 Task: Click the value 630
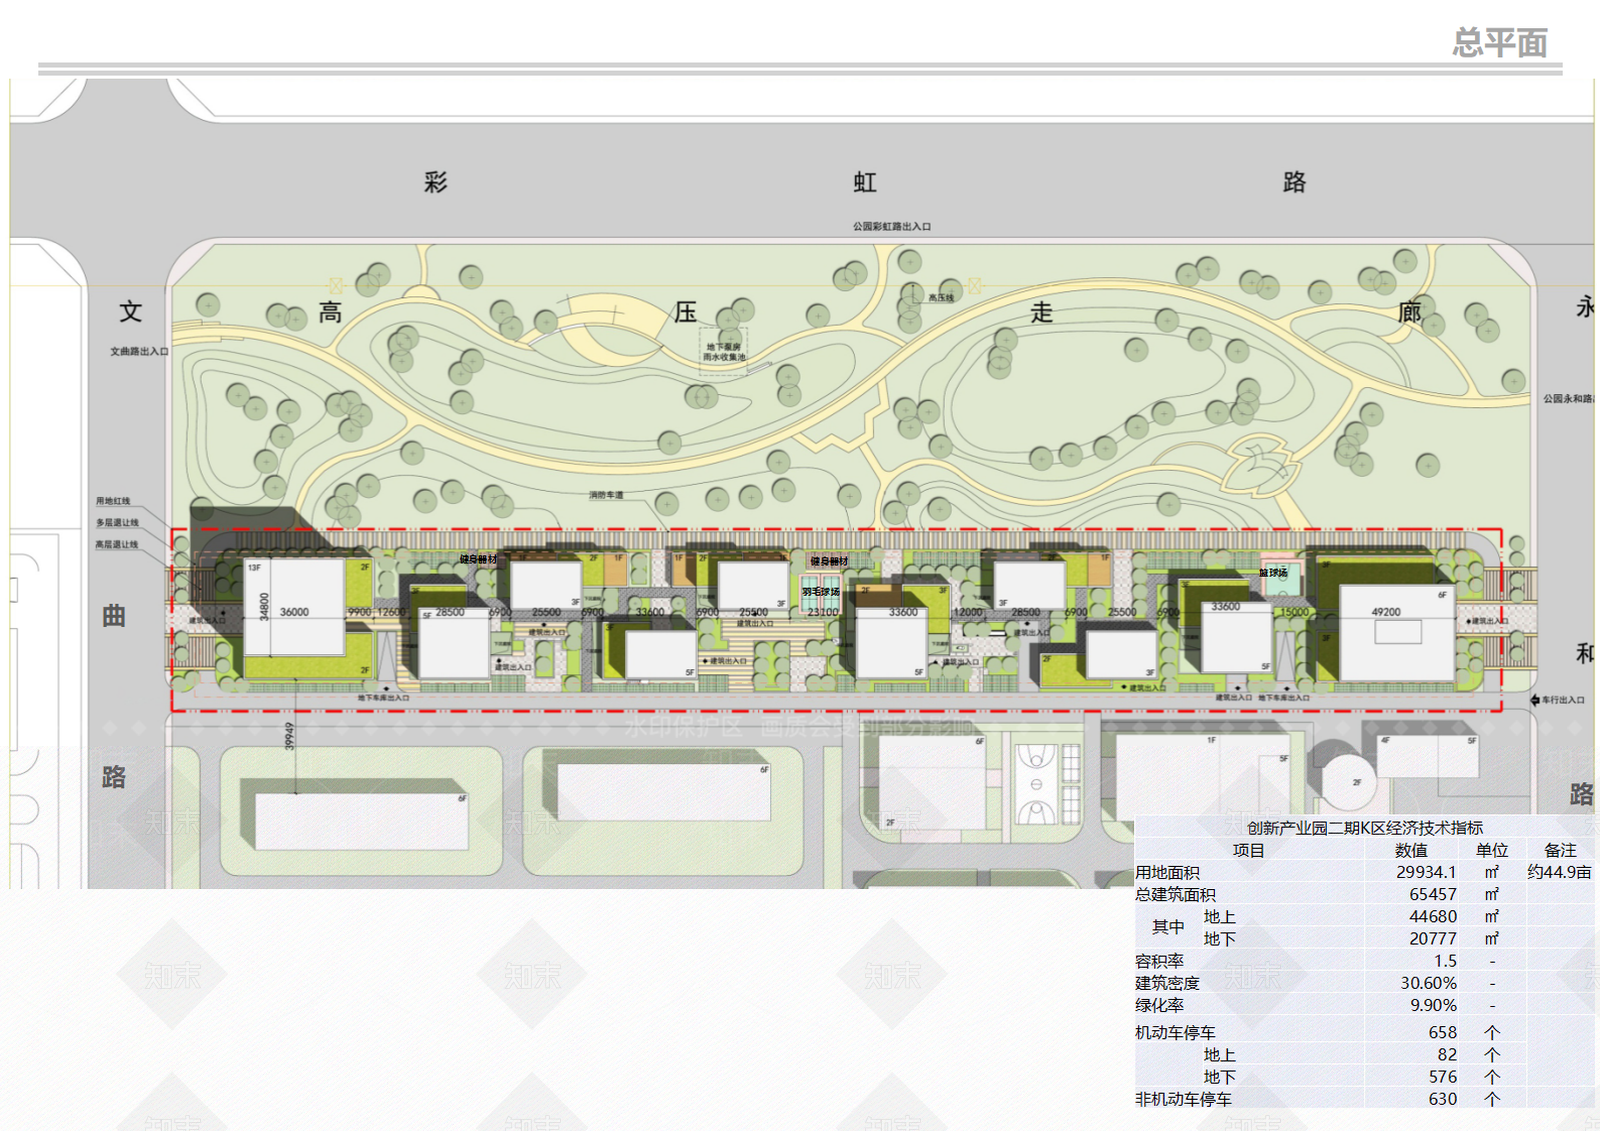[1442, 1099]
